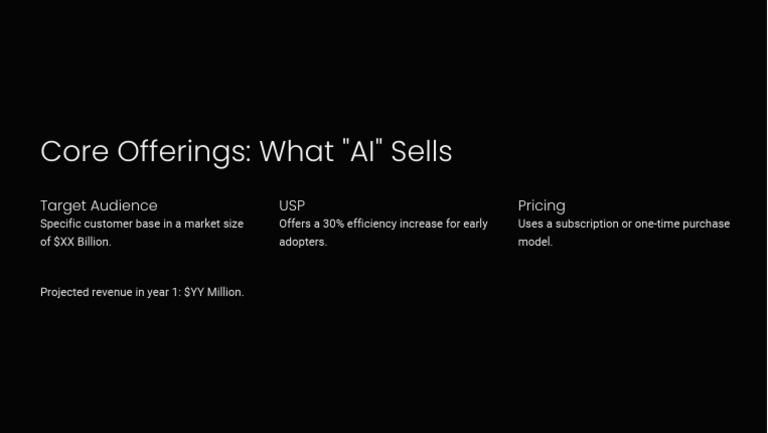Select the "Target Audience" heading
Screen dimensions: 768x433
click(x=99, y=205)
